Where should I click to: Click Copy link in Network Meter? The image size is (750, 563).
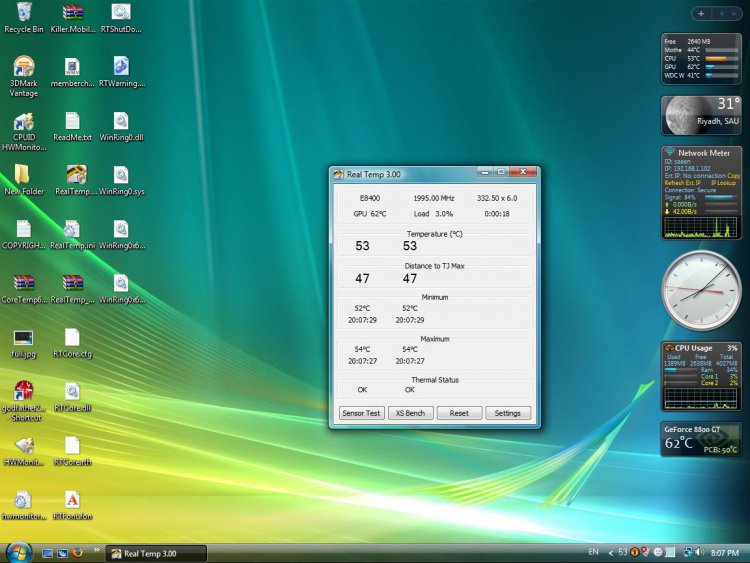click(734, 176)
